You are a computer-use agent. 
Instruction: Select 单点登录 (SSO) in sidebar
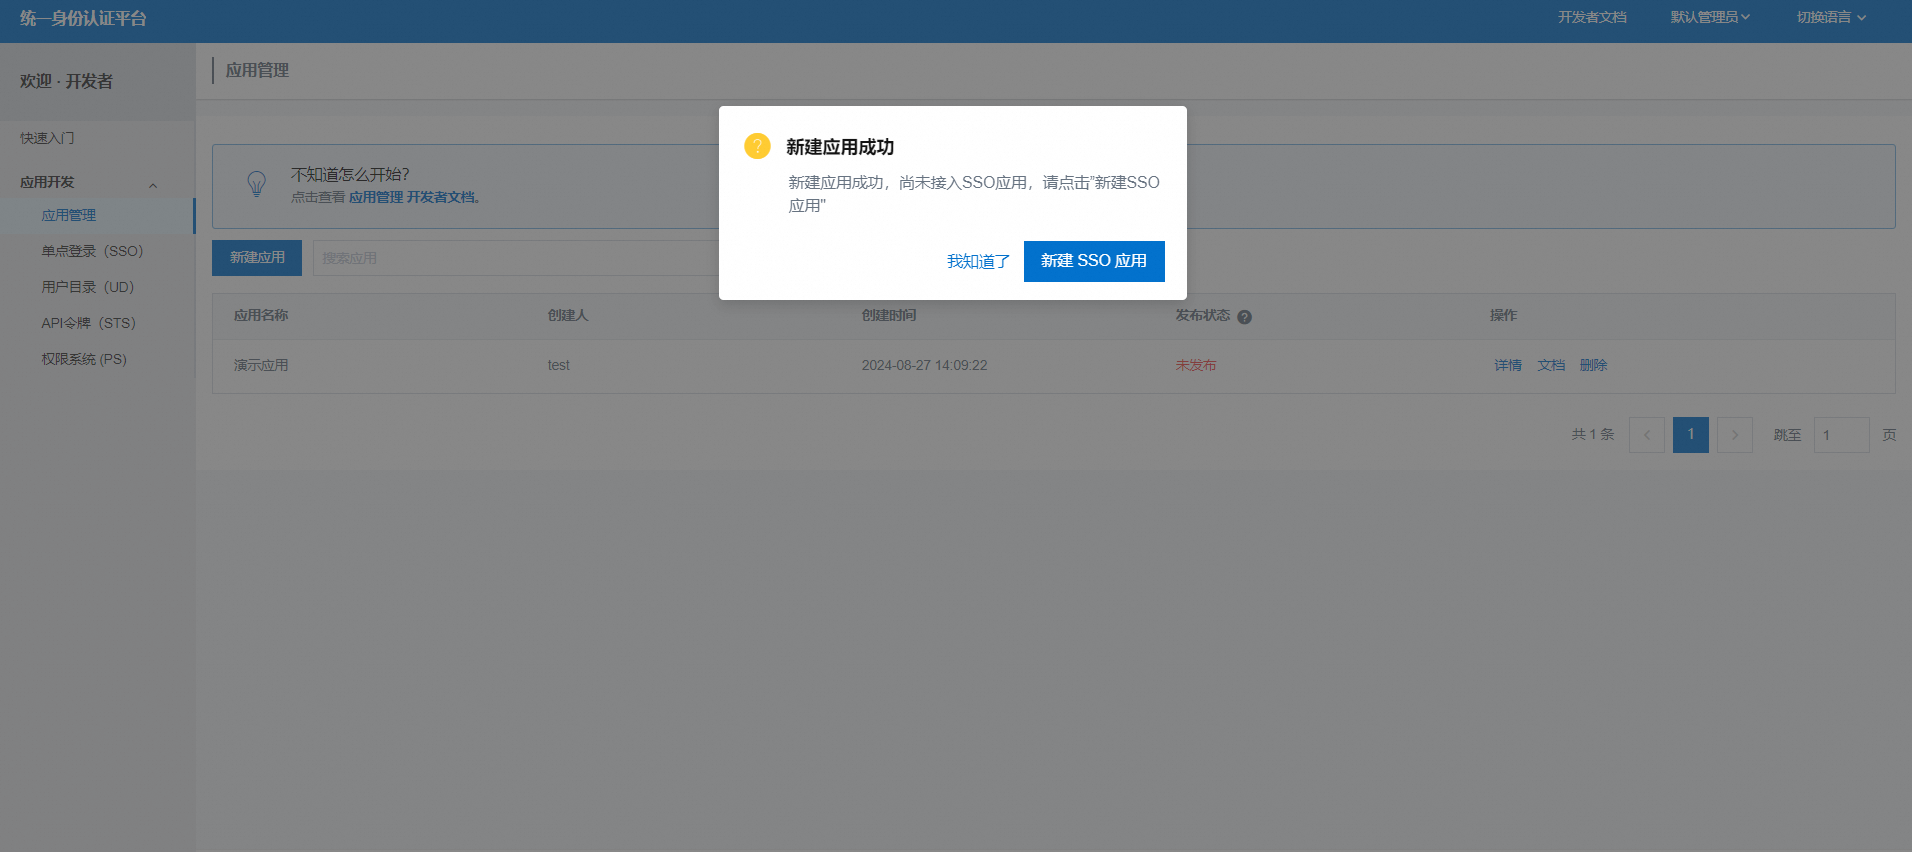[92, 251]
